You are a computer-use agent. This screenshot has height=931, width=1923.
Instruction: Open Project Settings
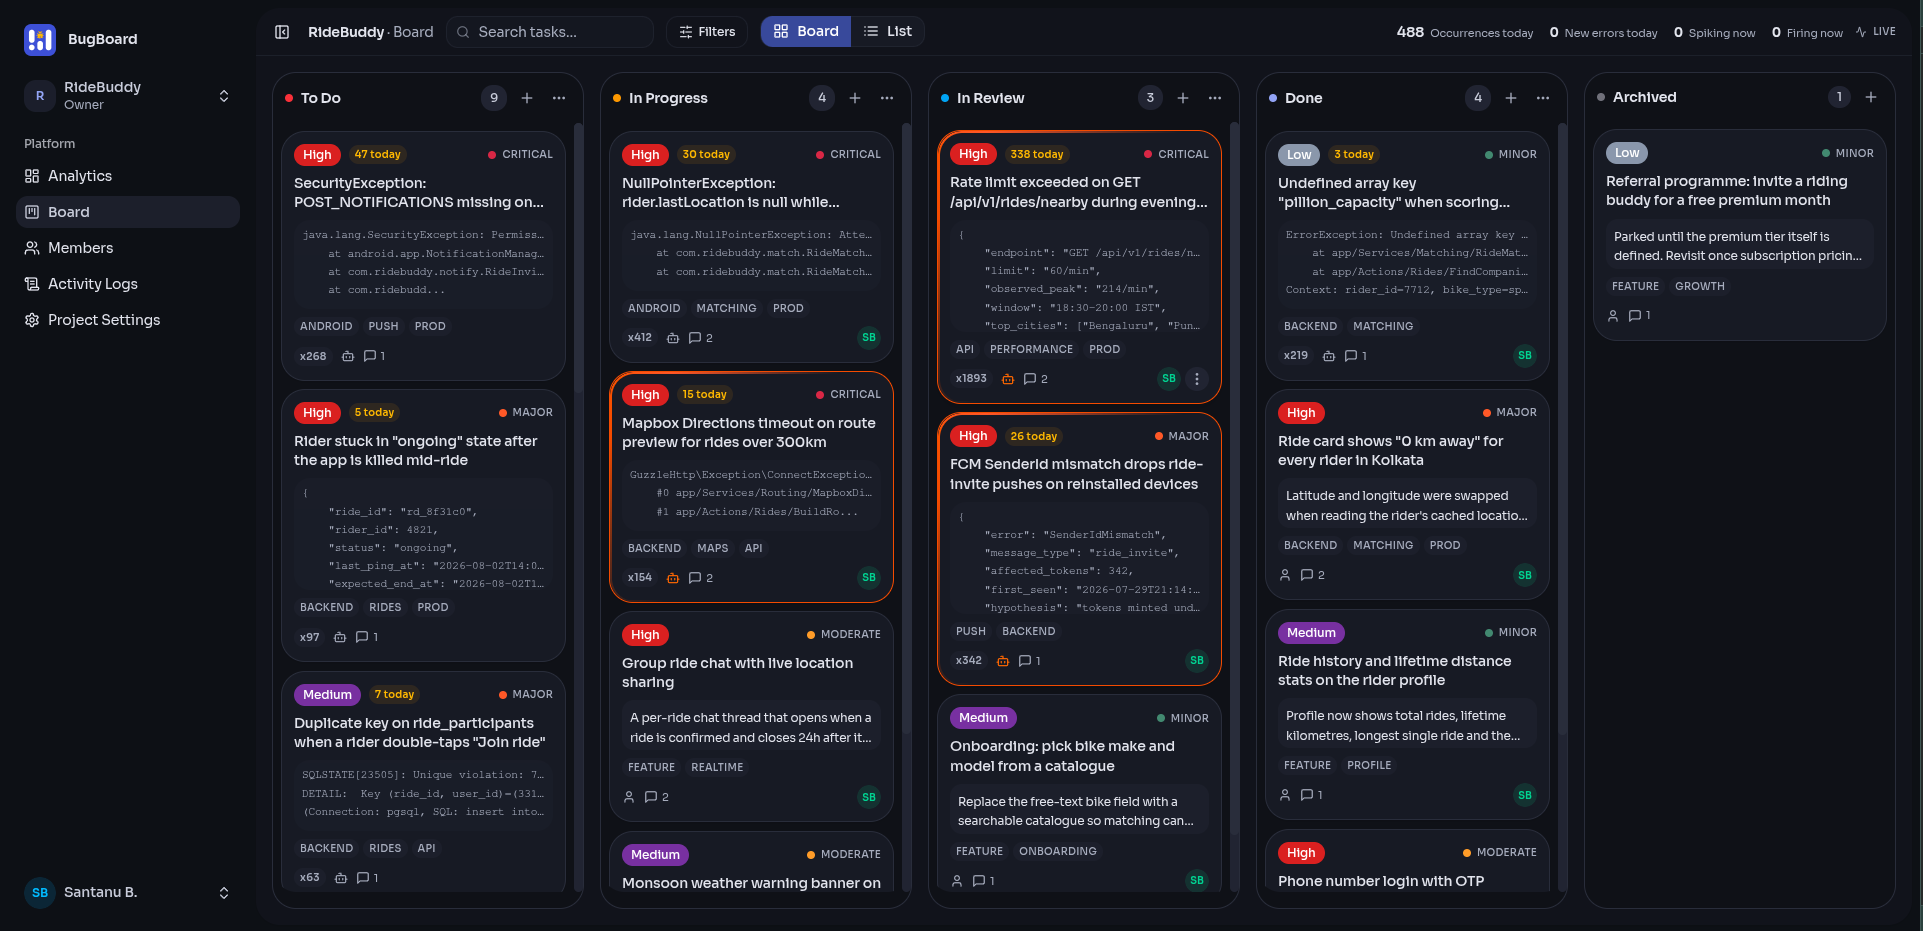(x=128, y=320)
